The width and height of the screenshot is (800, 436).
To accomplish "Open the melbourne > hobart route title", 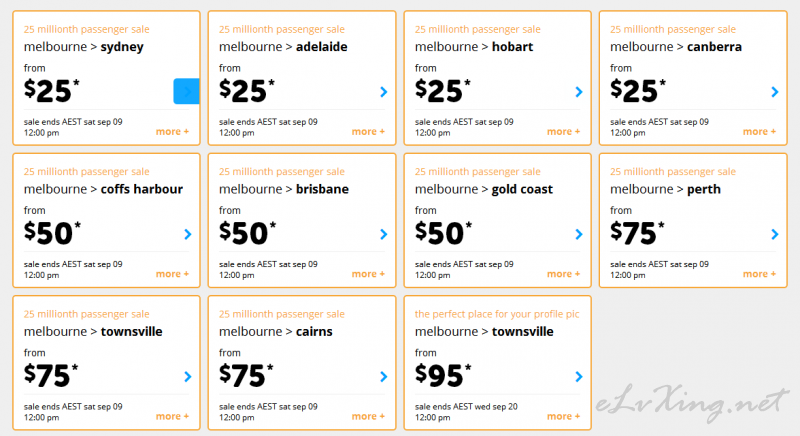I will click(474, 47).
